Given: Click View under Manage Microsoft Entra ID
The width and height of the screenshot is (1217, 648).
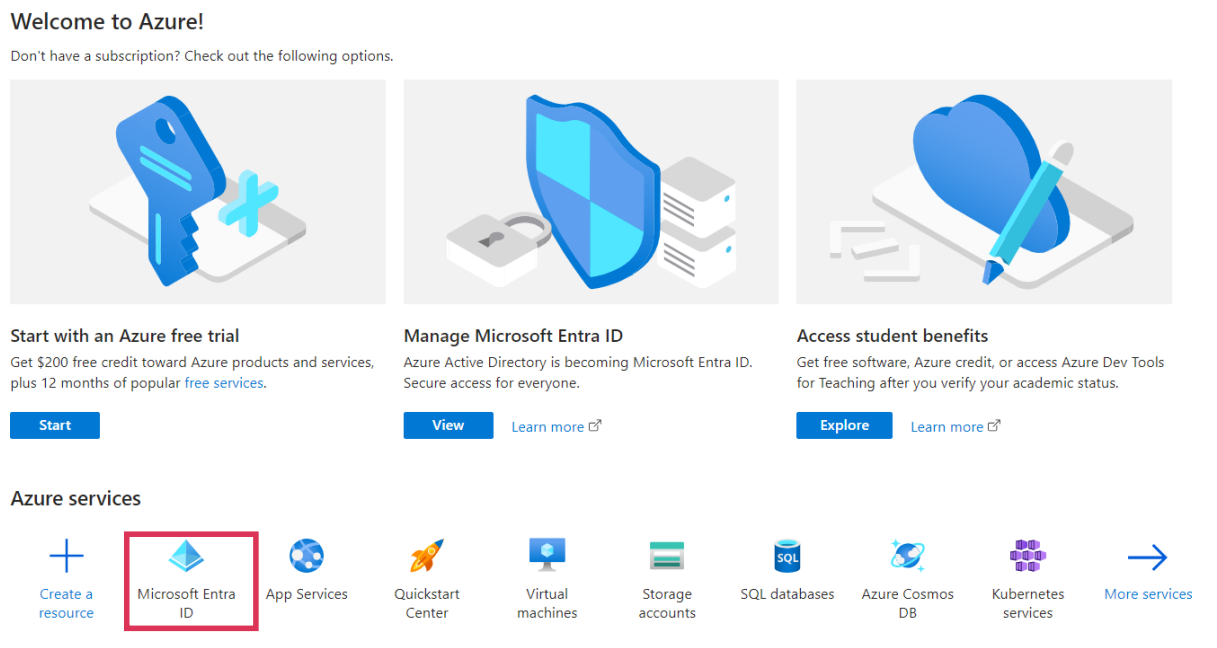Looking at the screenshot, I should point(448,425).
